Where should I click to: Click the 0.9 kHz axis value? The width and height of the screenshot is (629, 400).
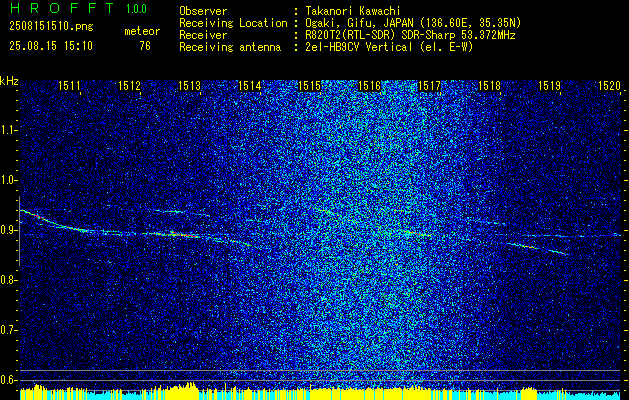pos(8,230)
